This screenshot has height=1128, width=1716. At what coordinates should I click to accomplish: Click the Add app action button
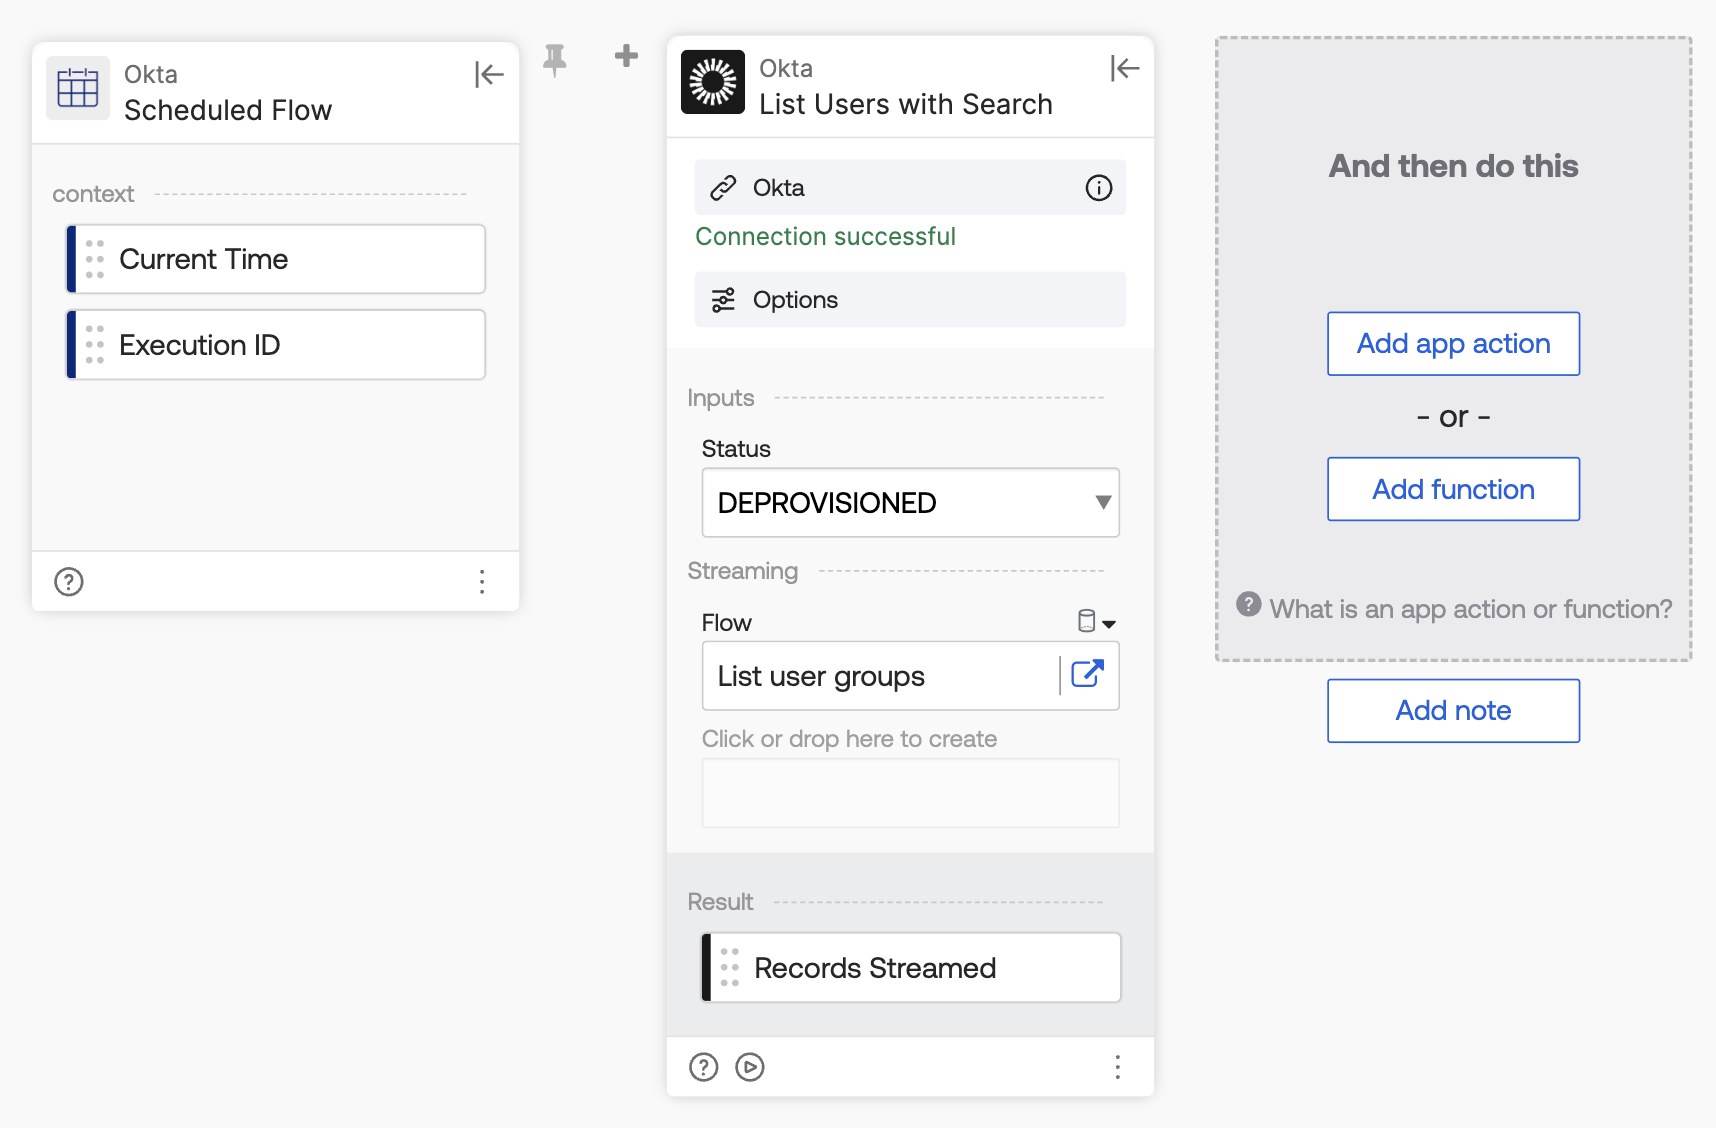coord(1454,344)
